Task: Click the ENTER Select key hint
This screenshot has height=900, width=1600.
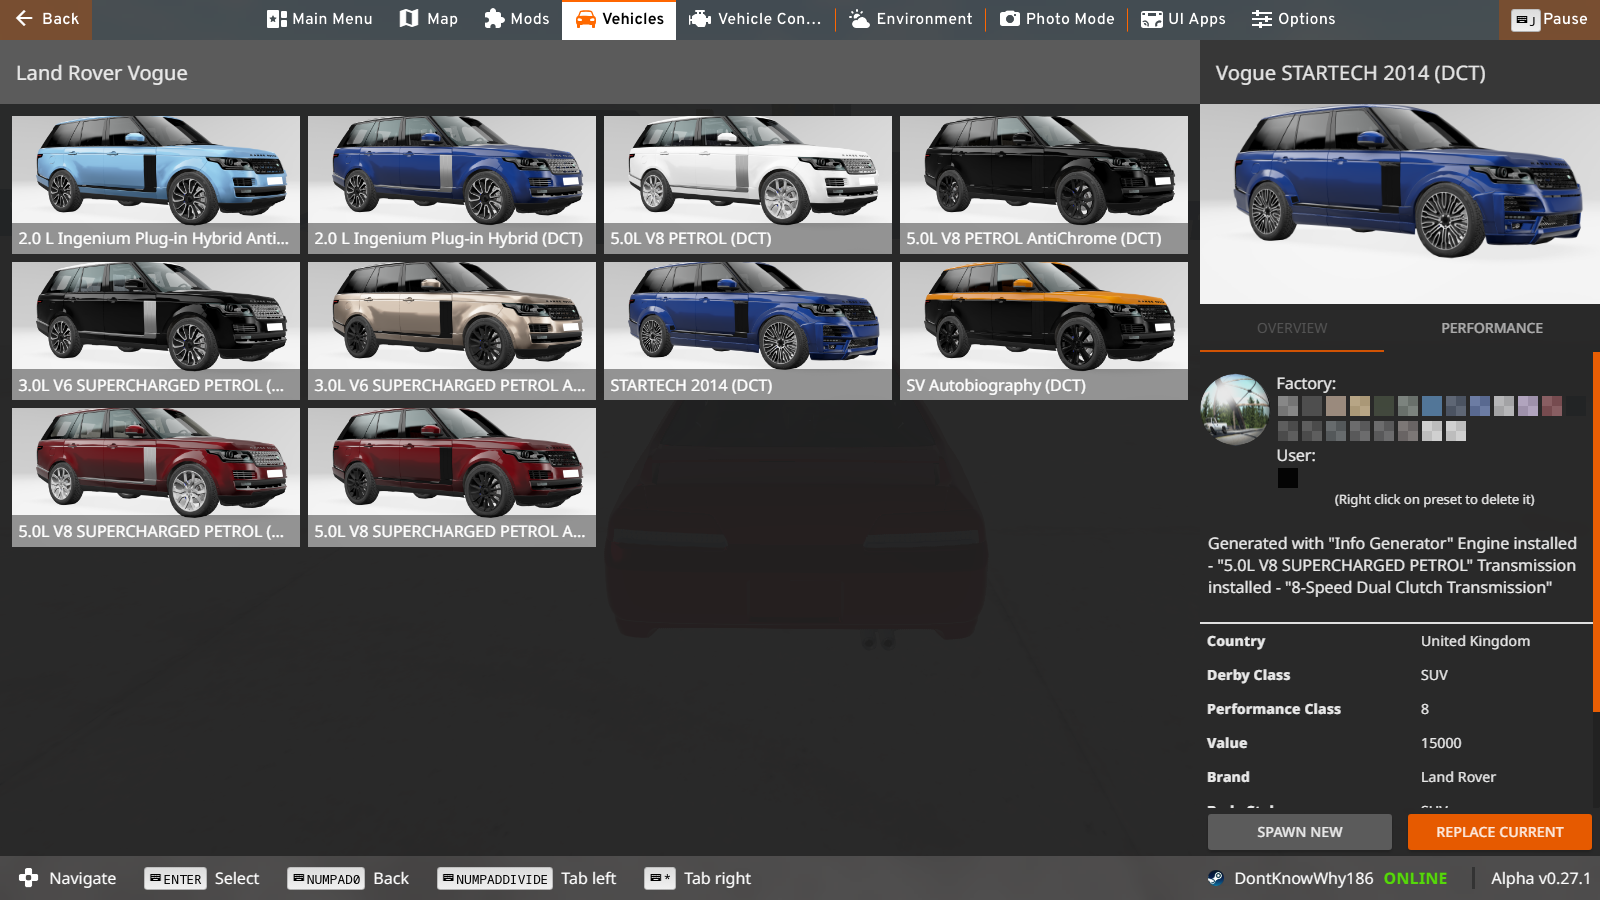Action: coord(202,878)
